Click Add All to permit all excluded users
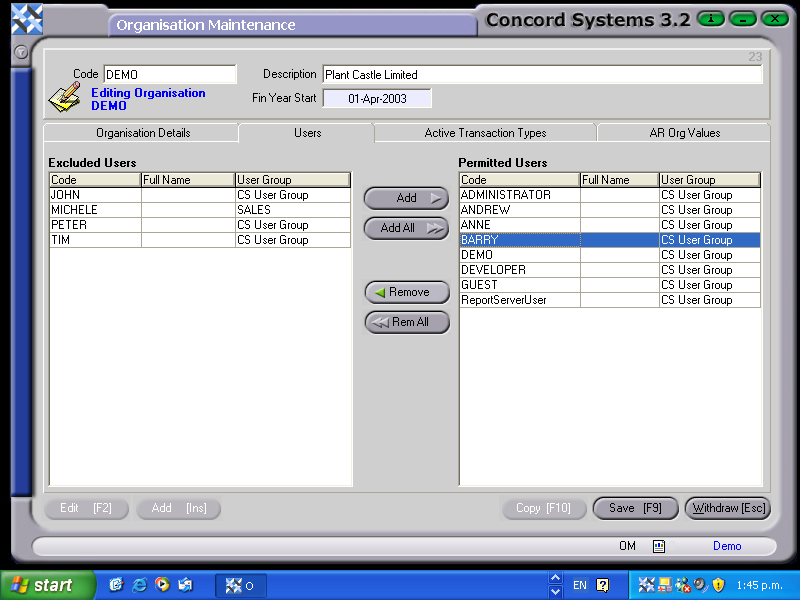Viewport: 800px width, 600px height. [406, 229]
